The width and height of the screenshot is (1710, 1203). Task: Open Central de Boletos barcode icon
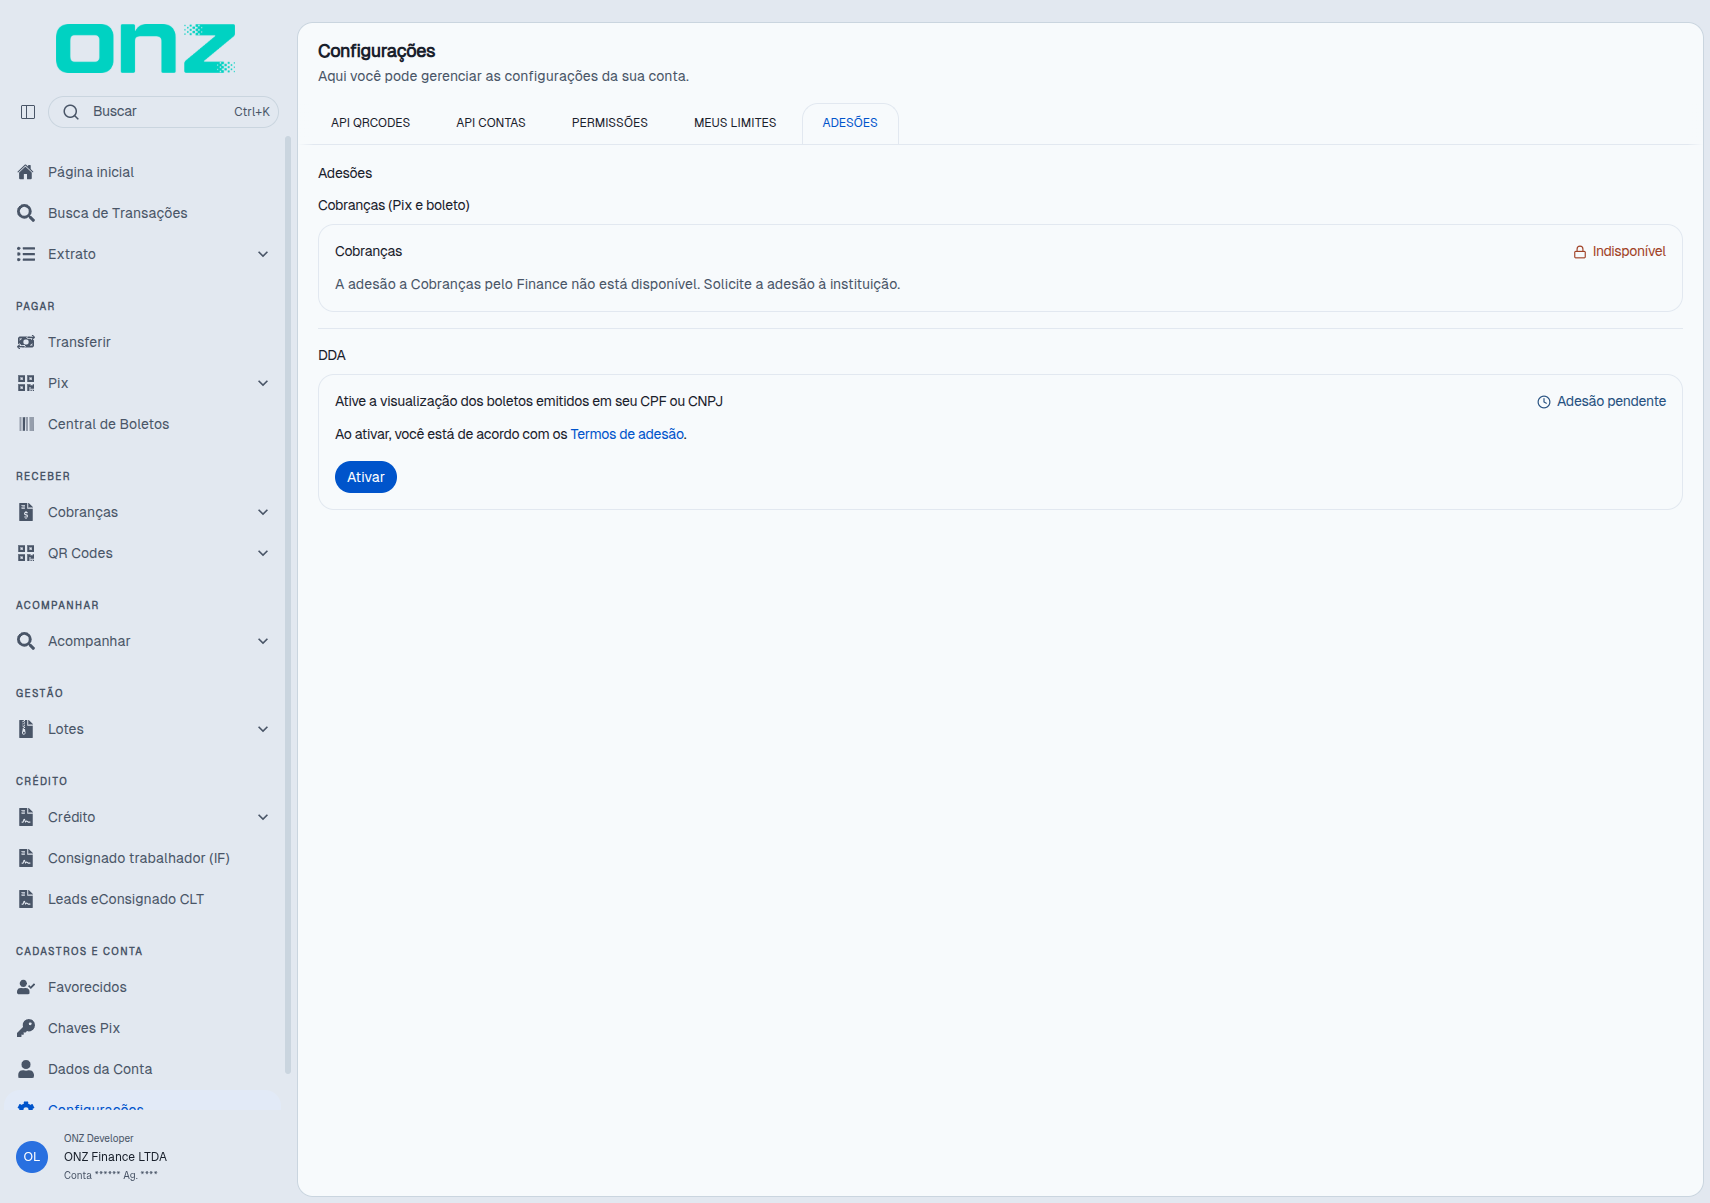click(x=26, y=424)
